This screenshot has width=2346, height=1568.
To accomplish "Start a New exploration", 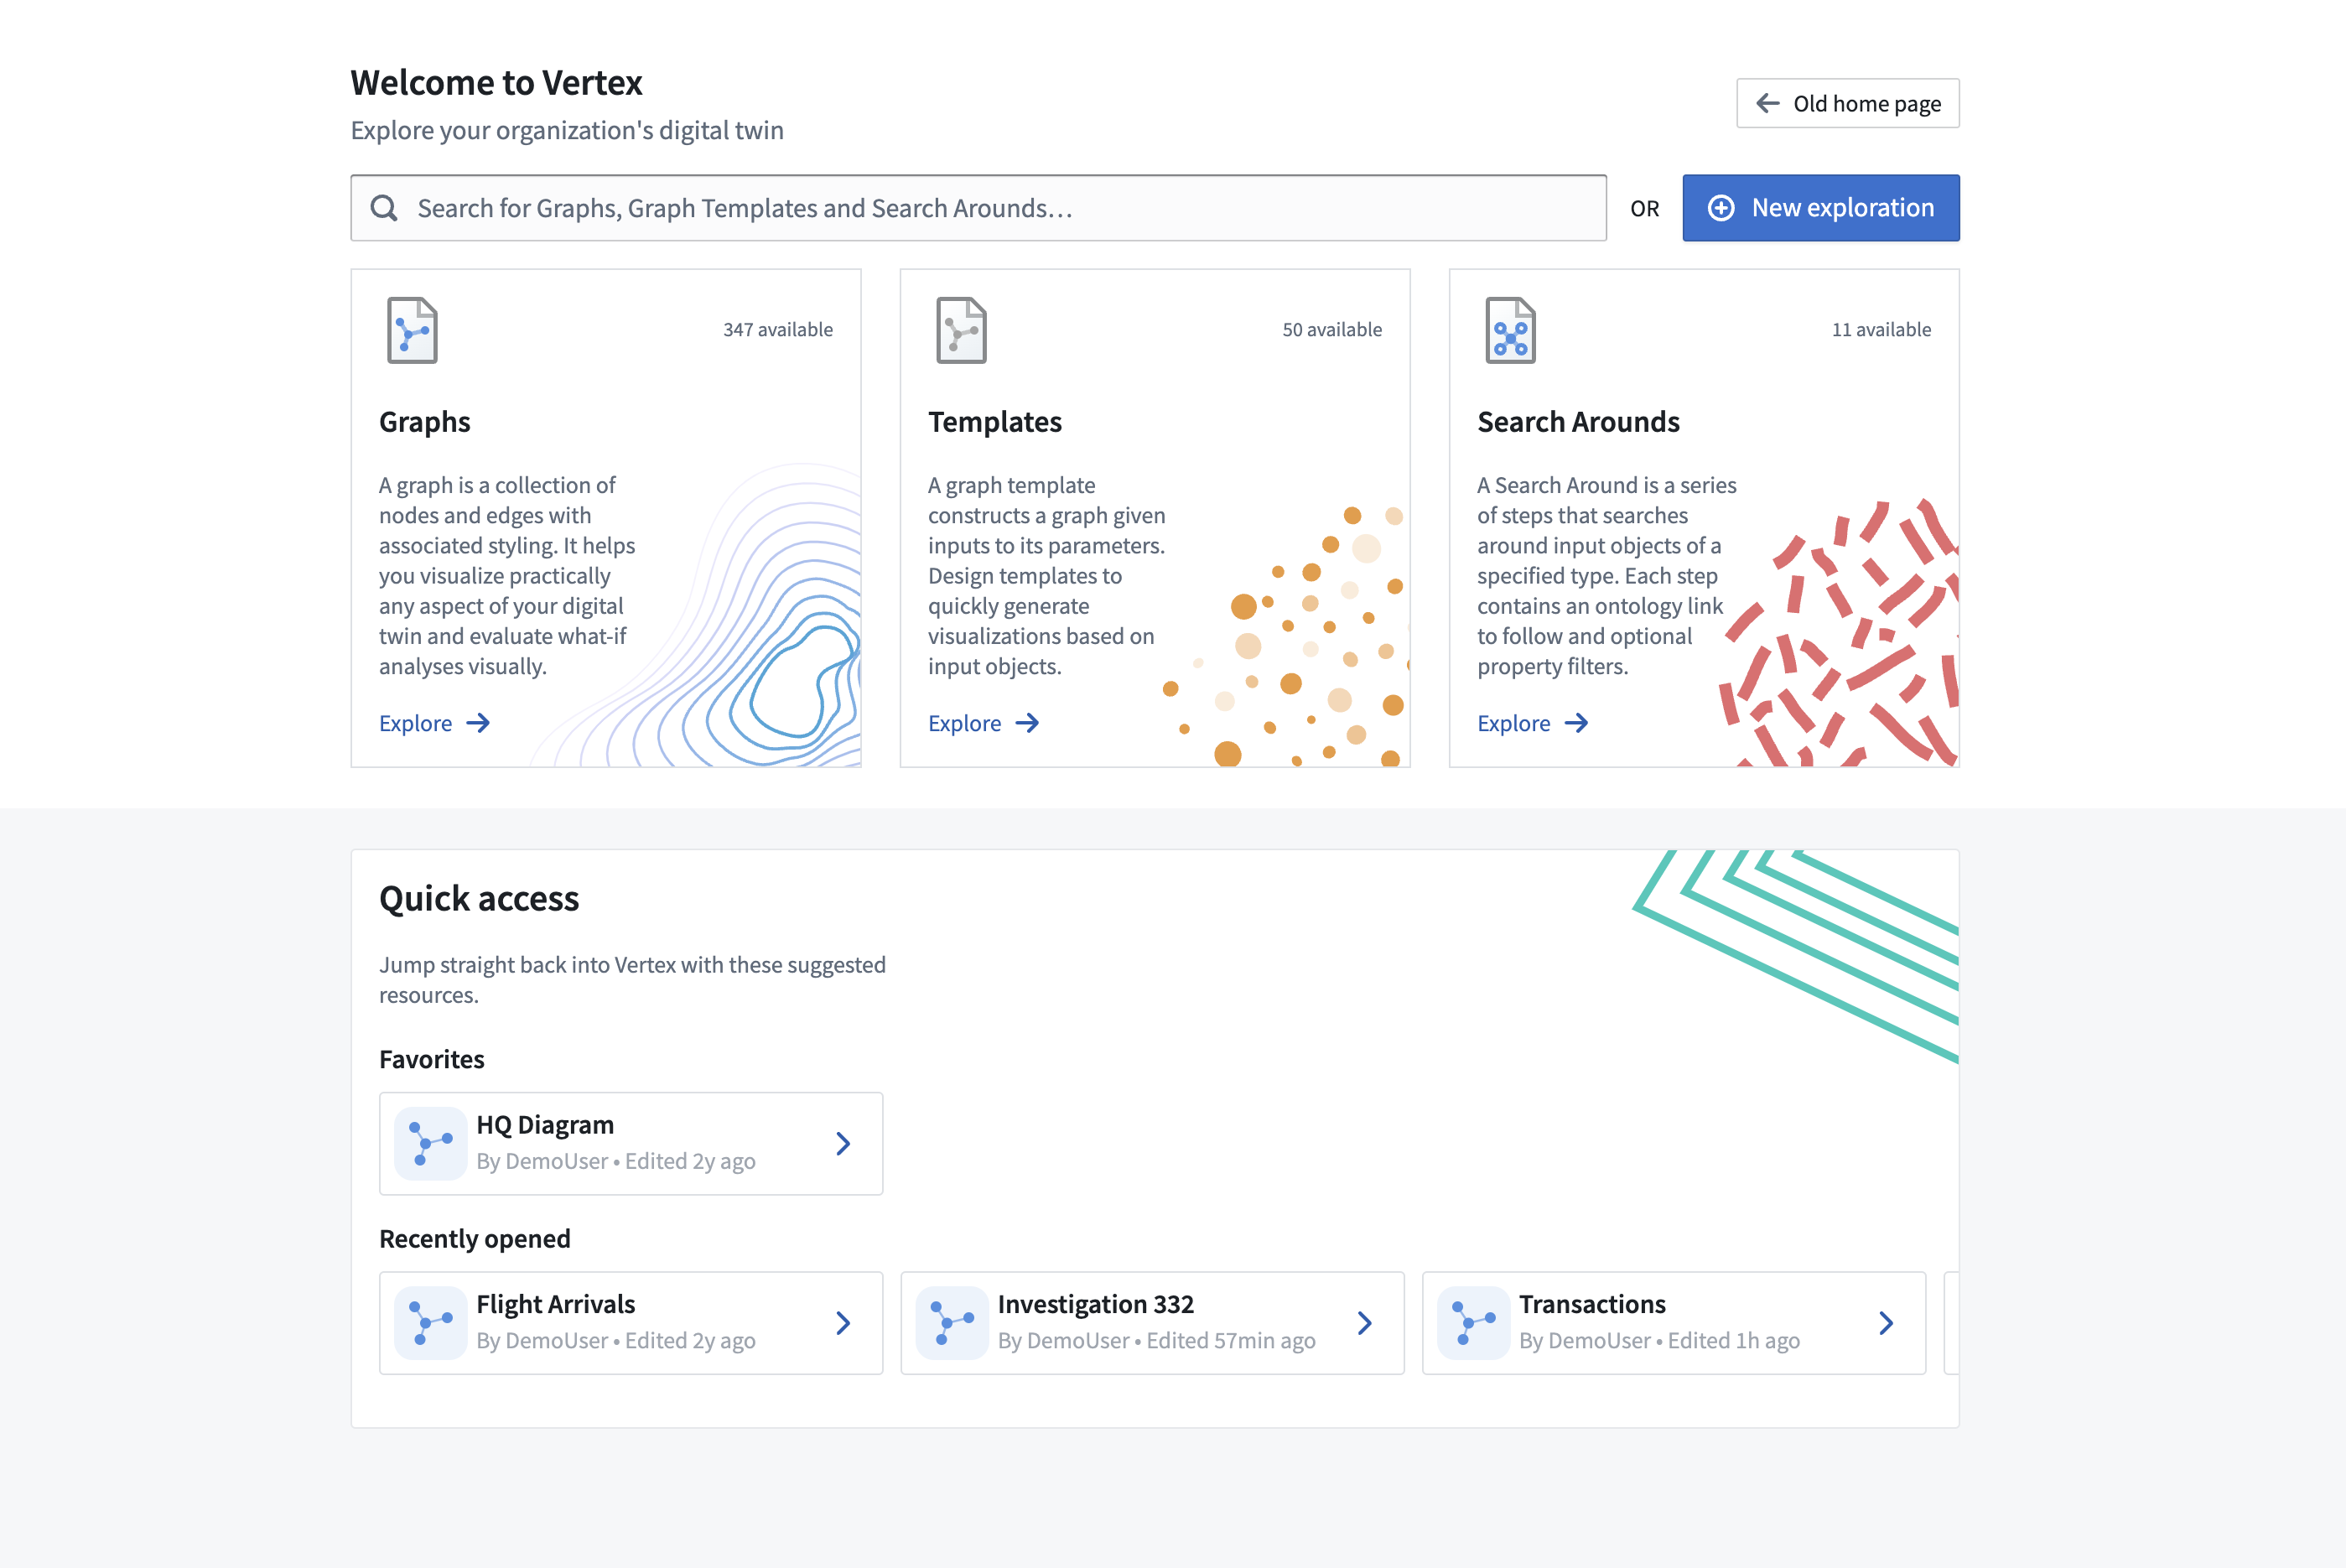I will click(1820, 208).
